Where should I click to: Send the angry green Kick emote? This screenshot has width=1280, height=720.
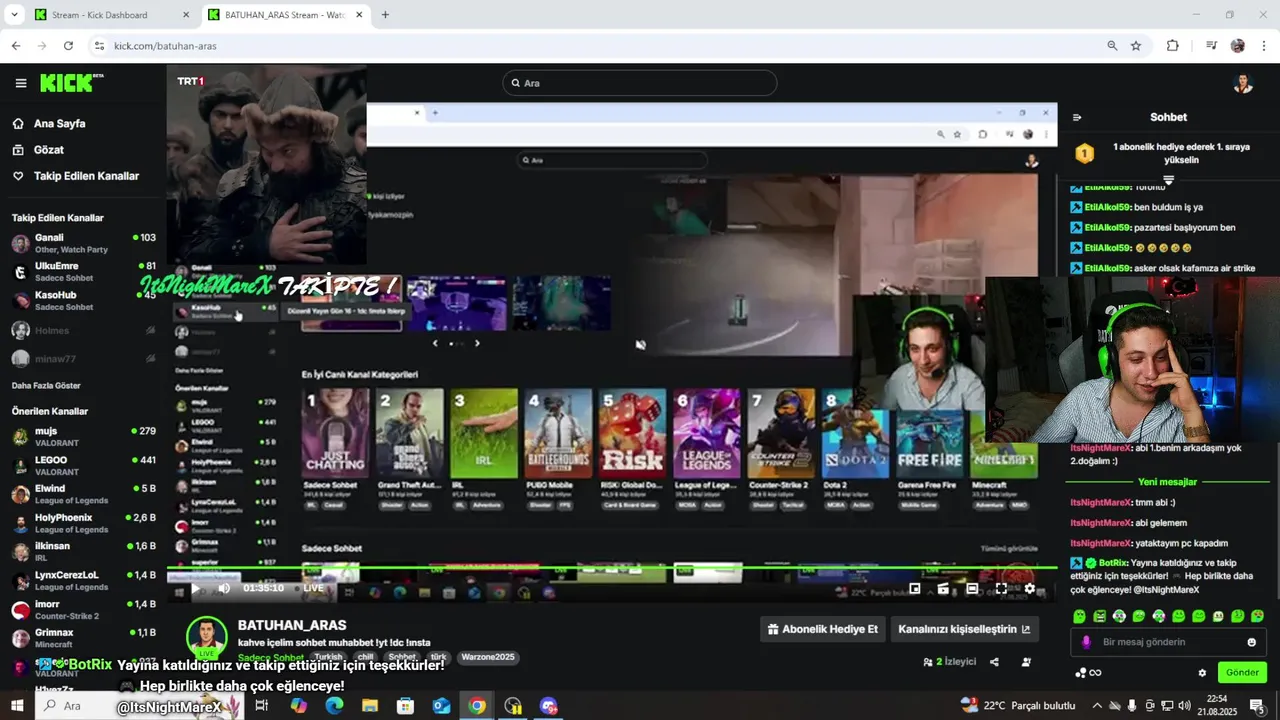tap(1099, 616)
